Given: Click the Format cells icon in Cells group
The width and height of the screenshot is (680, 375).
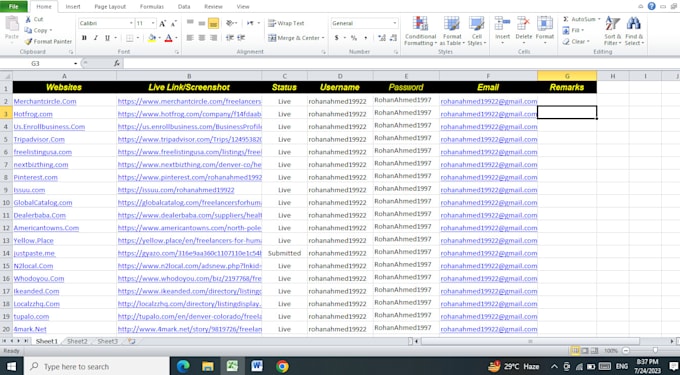Looking at the screenshot, I should point(545,24).
